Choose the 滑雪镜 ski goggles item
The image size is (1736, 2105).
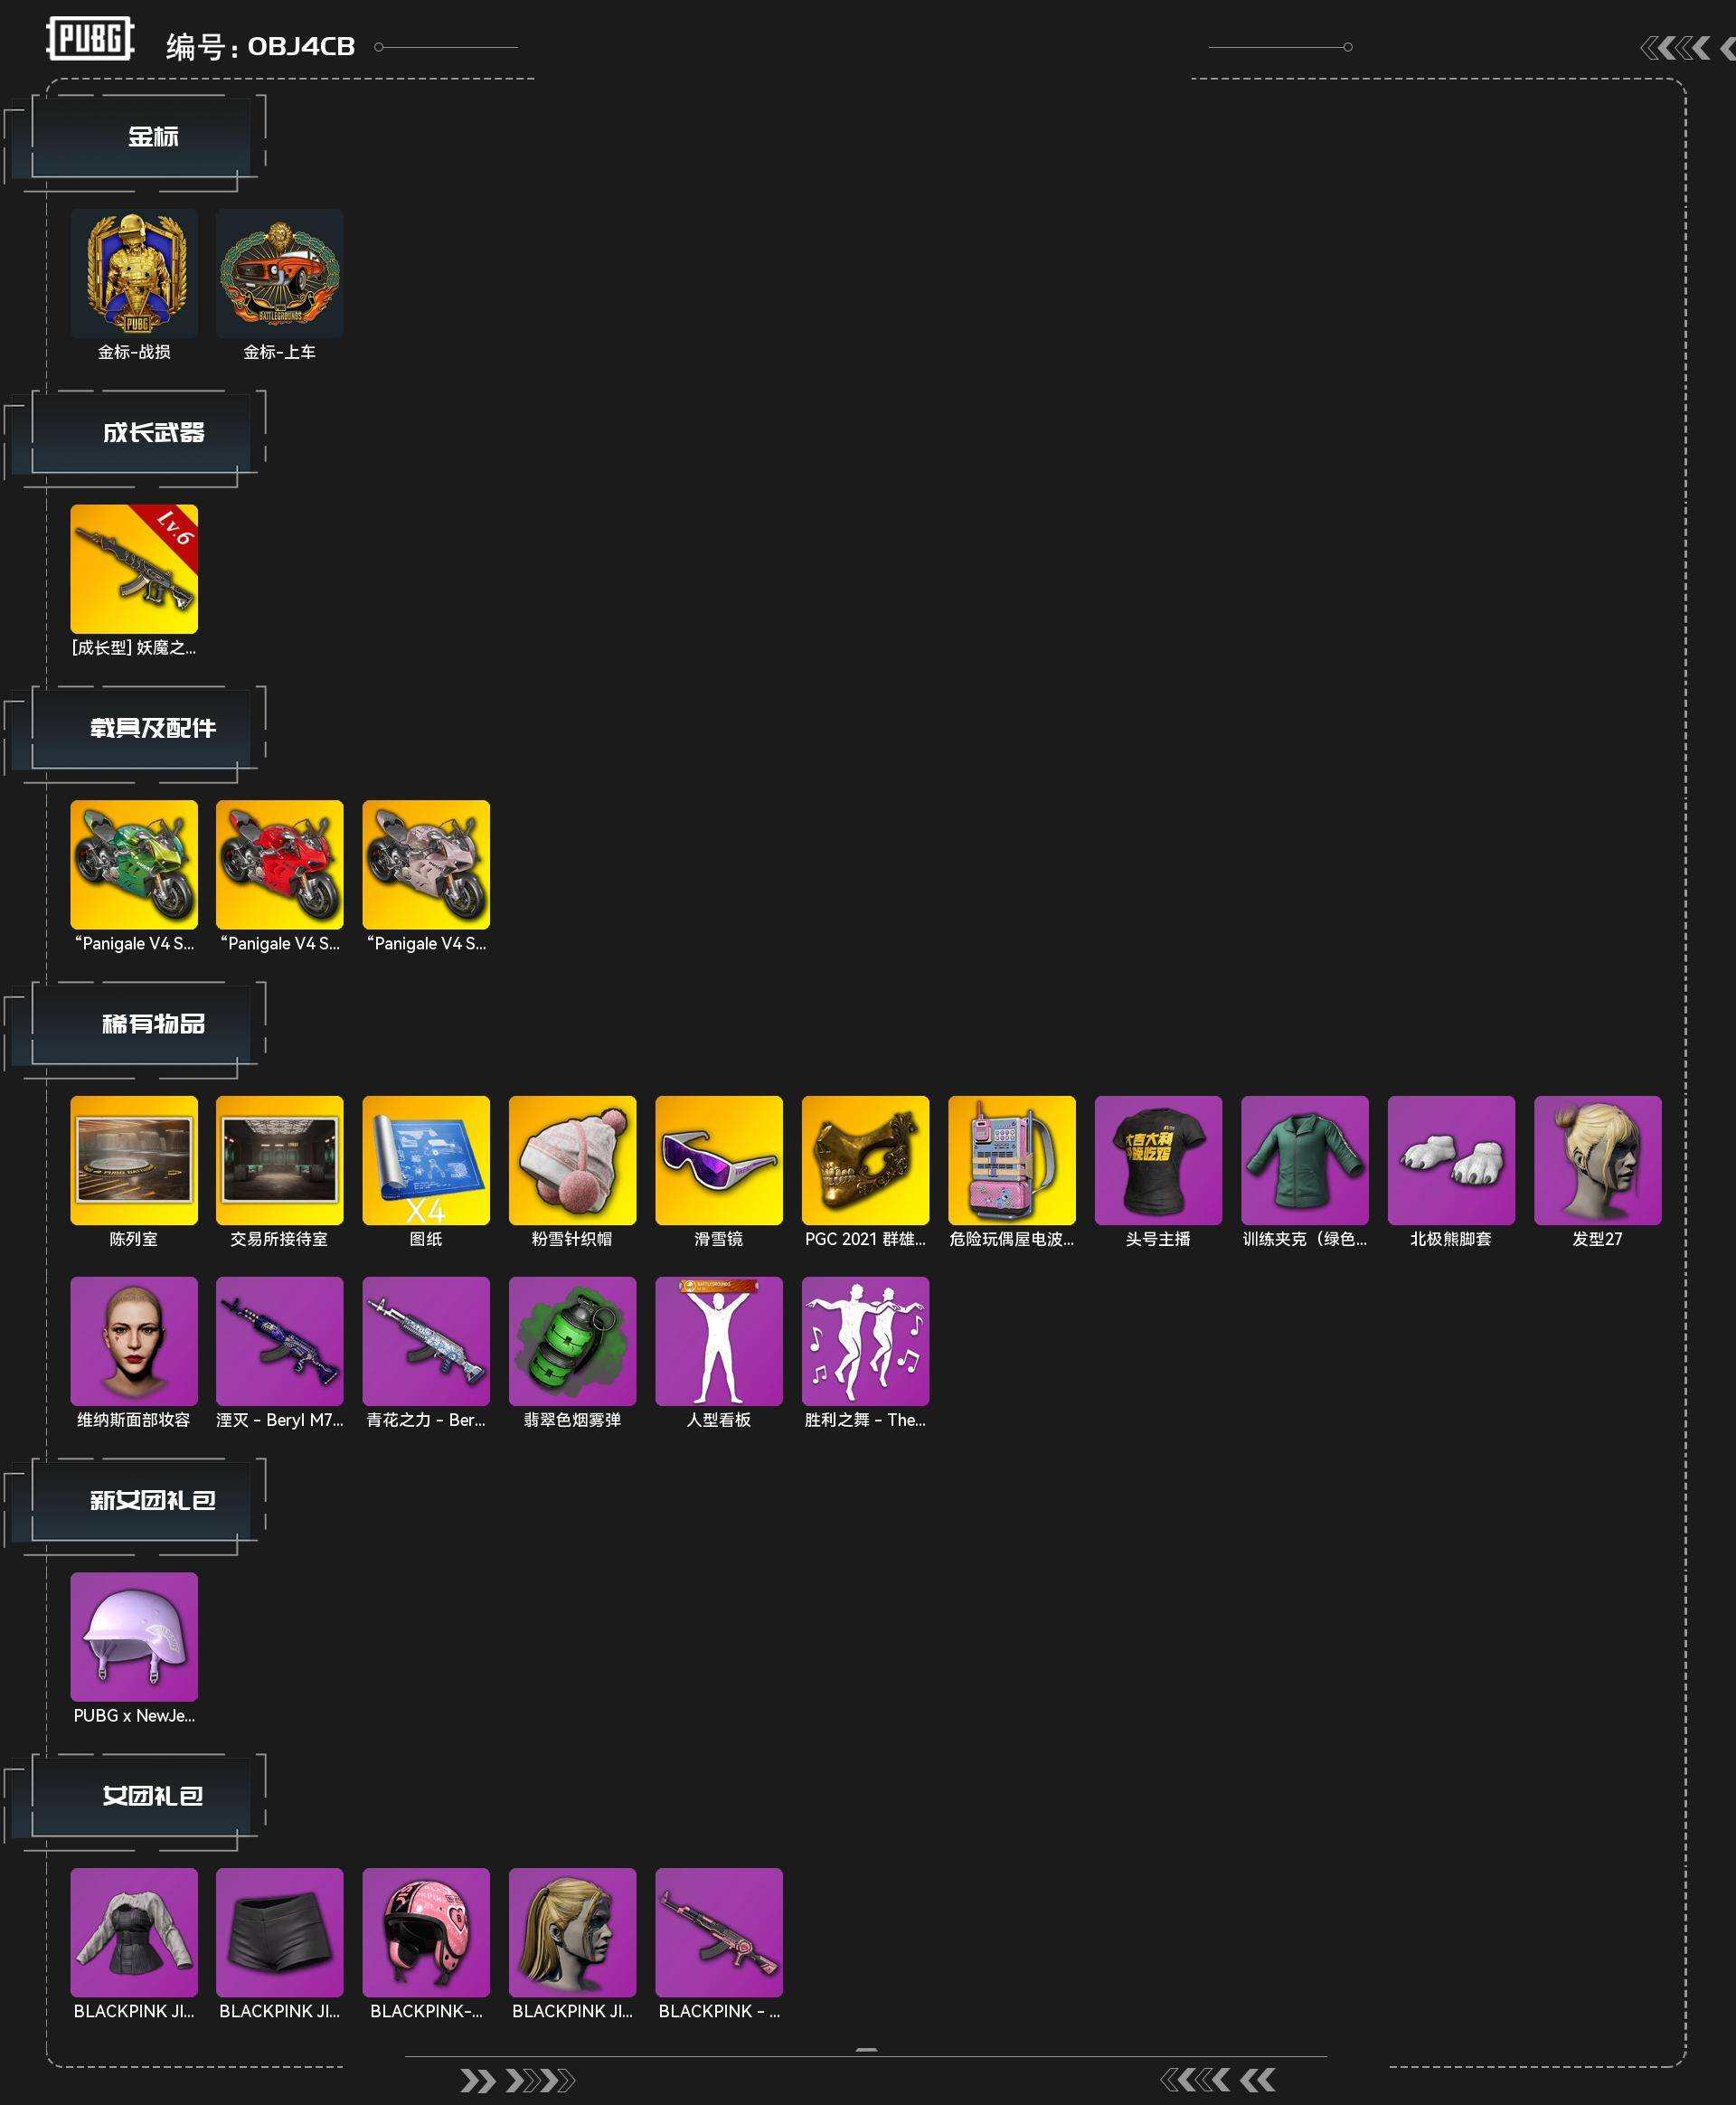(x=719, y=1160)
